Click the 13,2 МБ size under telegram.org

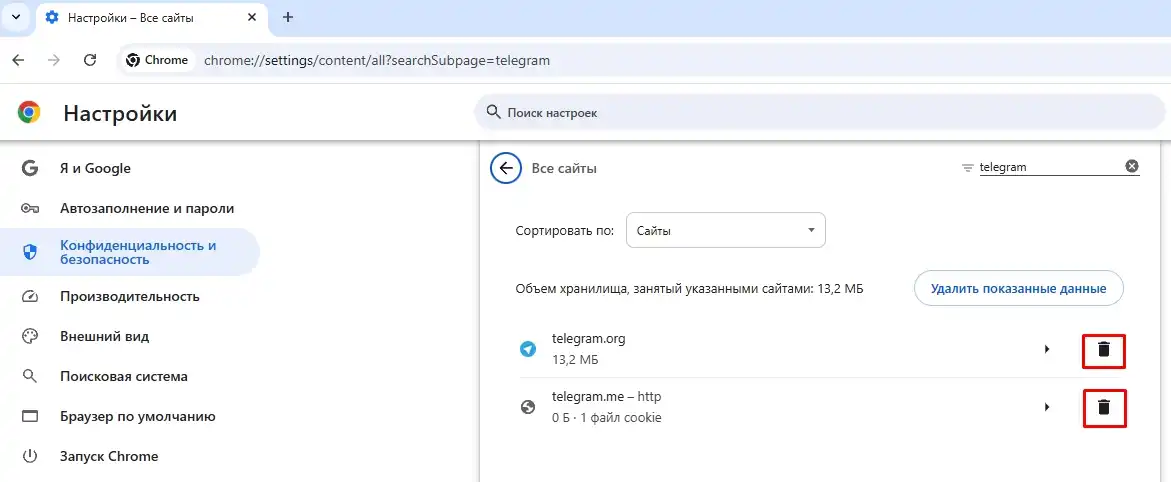[x=575, y=360]
